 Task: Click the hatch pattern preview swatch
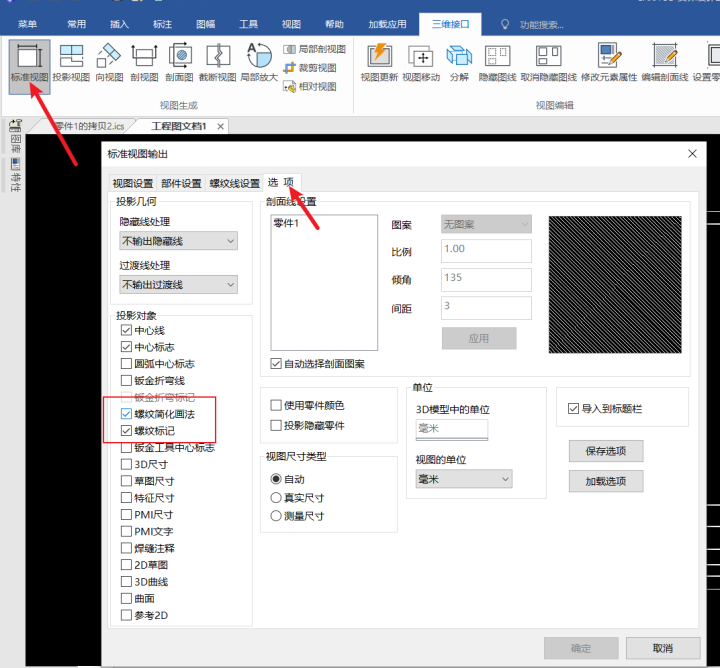pos(615,285)
